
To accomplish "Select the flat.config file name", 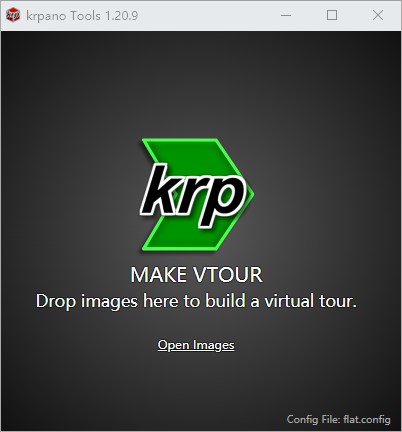I will coord(367,419).
